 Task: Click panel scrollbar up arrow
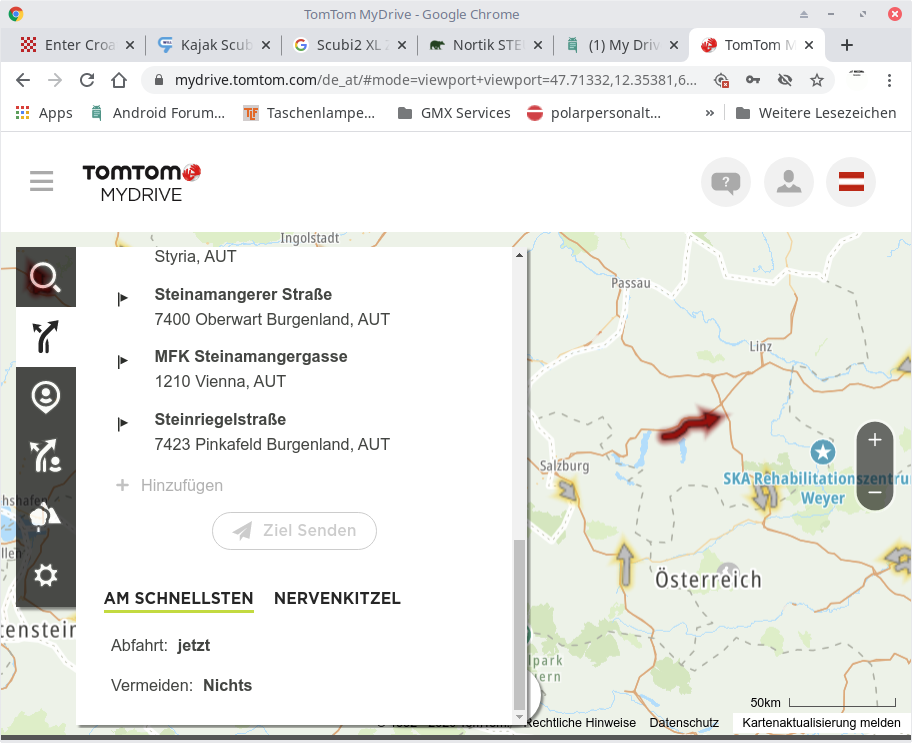point(519,255)
